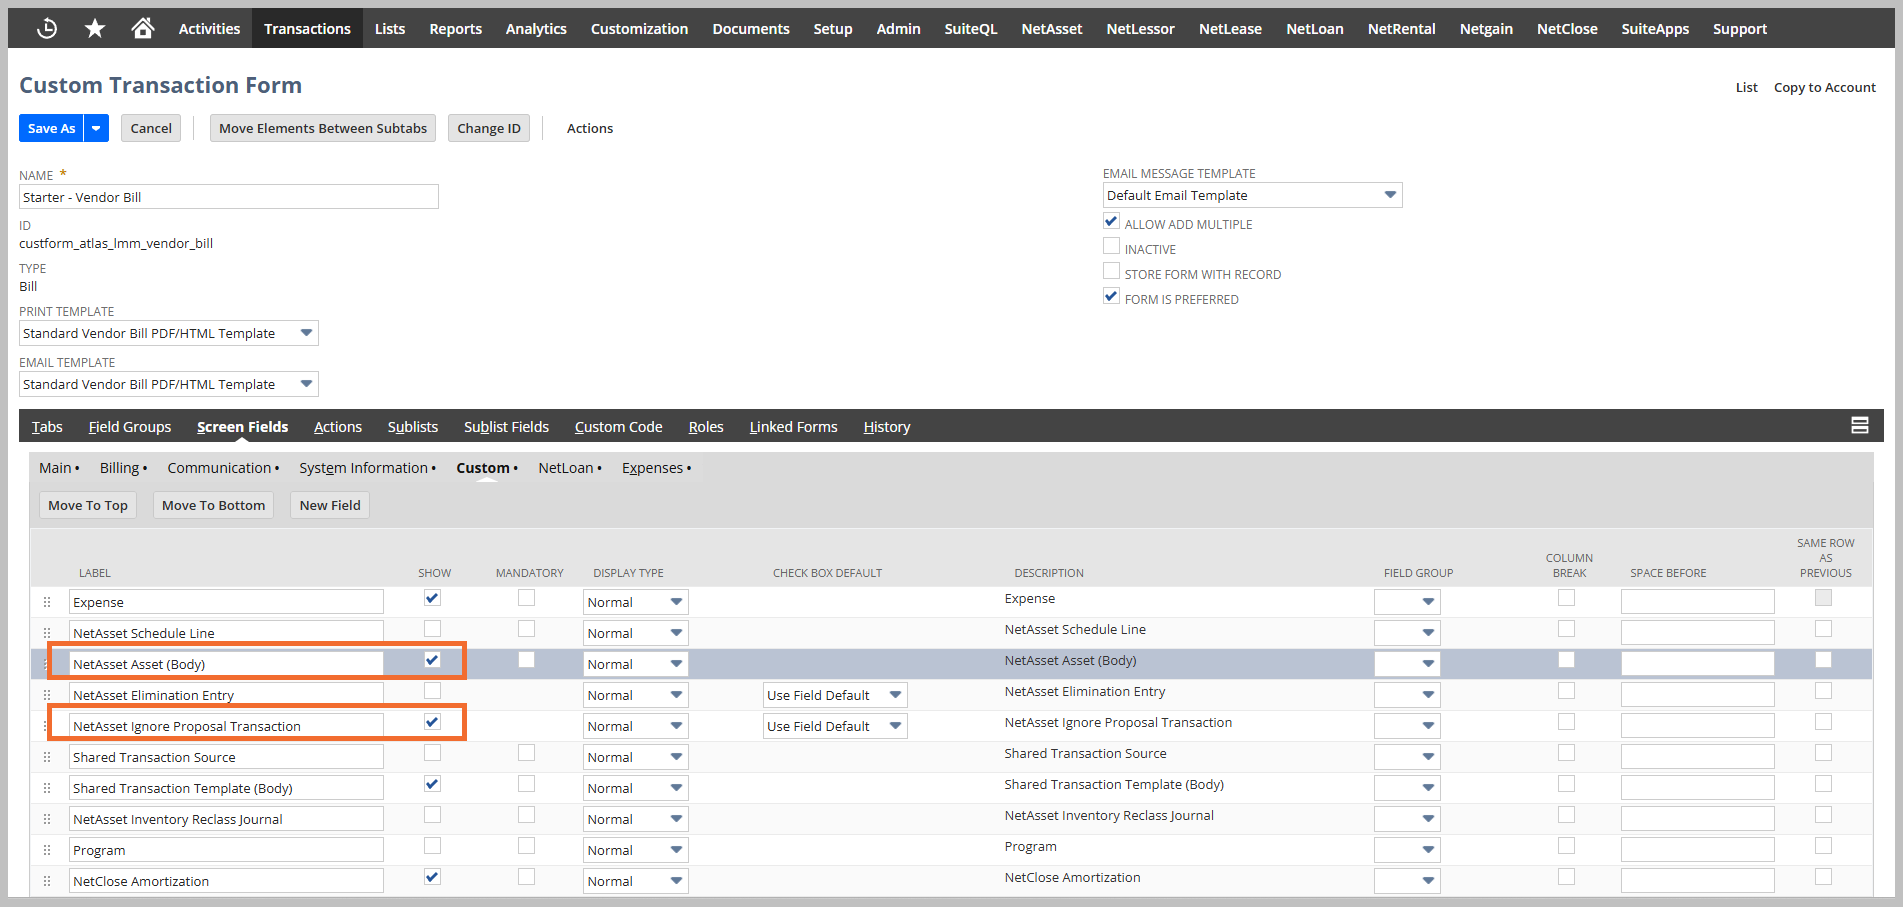Toggle Form Is Preferred checkbox
The image size is (1903, 907).
click(x=1111, y=296)
